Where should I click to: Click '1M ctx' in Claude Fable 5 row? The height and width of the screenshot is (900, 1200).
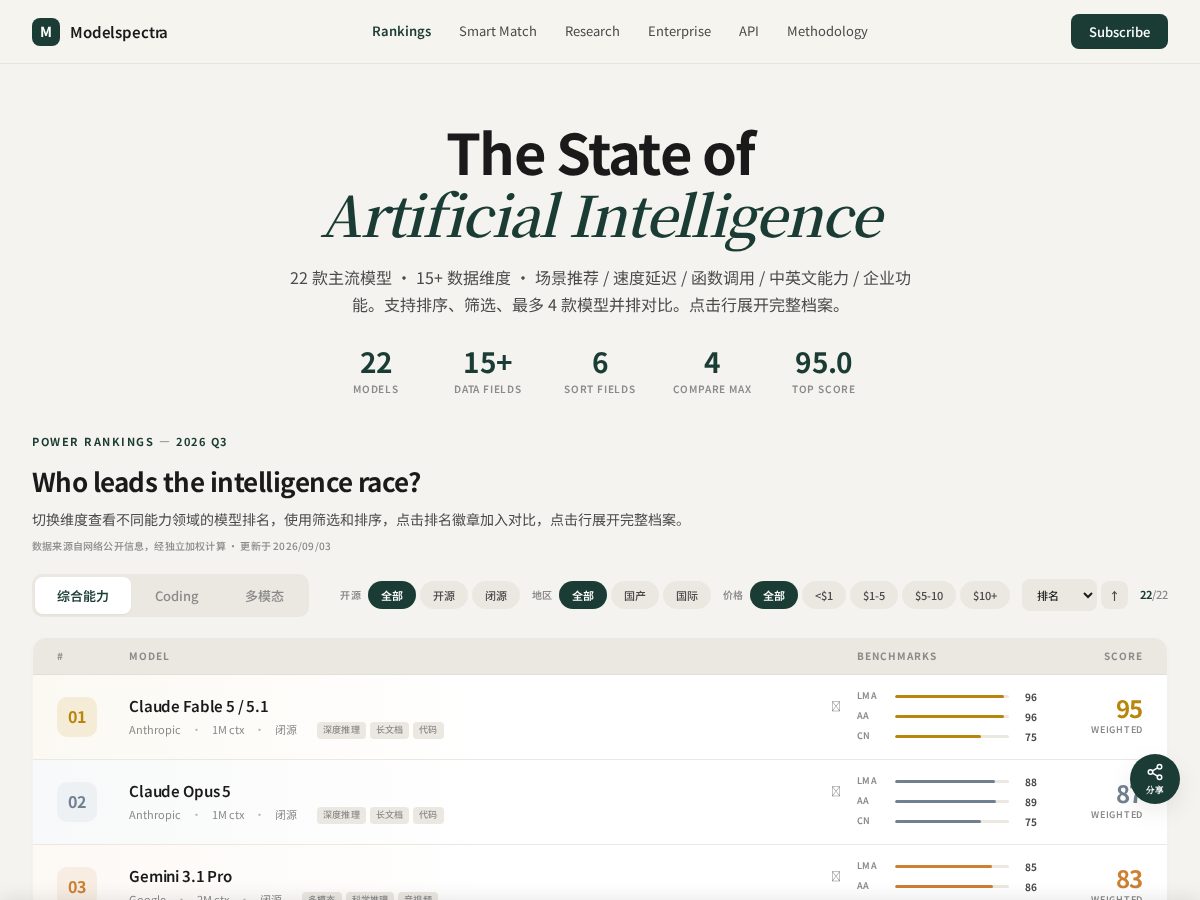(228, 730)
